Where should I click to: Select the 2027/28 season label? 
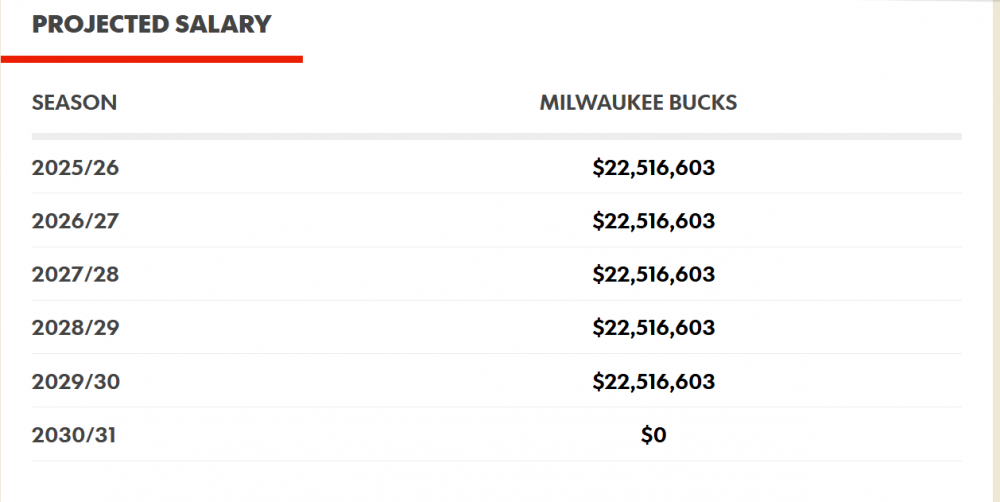(x=75, y=274)
